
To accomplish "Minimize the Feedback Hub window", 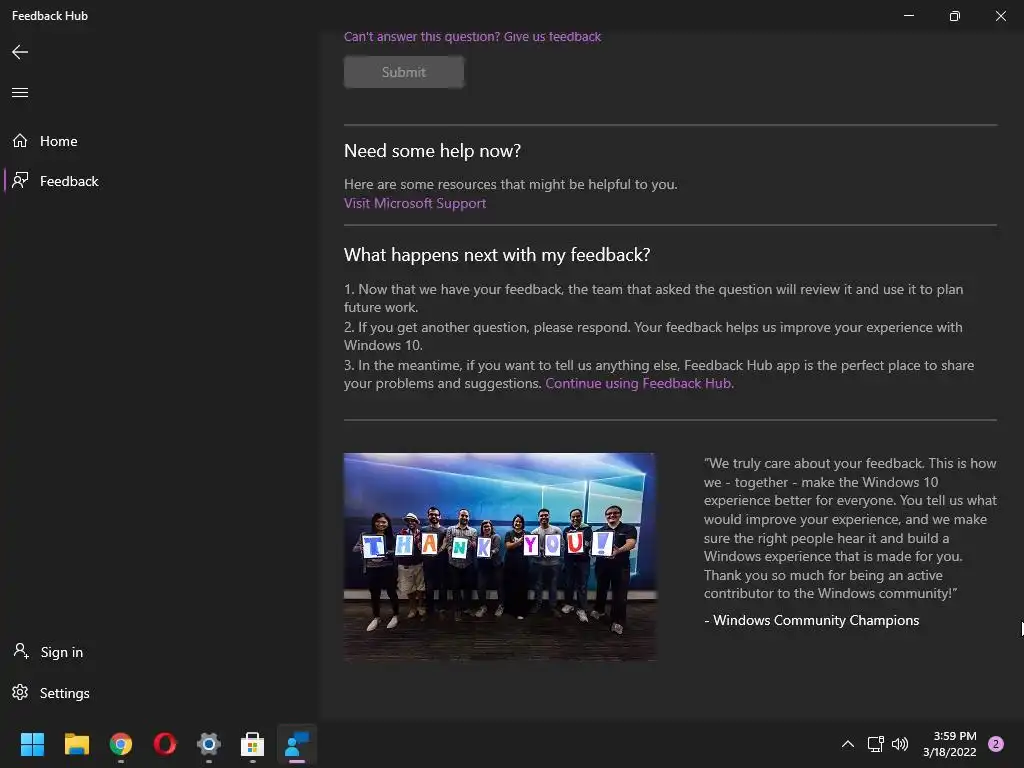I will click(x=909, y=15).
